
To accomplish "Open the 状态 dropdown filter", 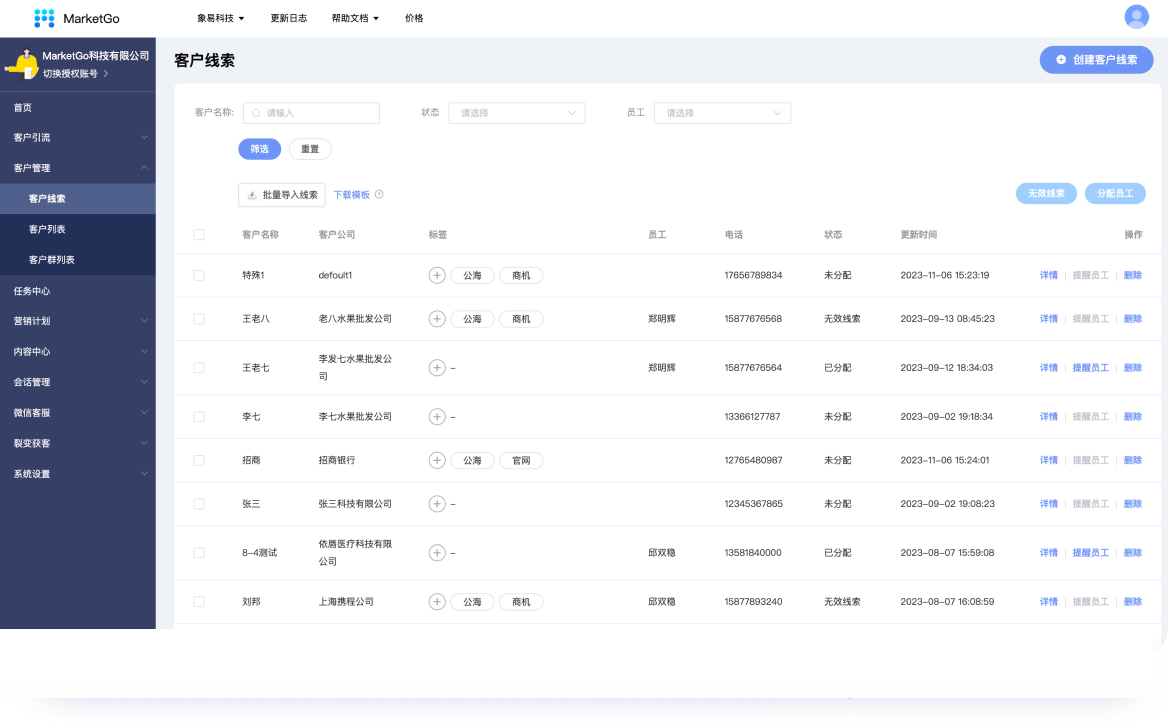I will point(516,113).
